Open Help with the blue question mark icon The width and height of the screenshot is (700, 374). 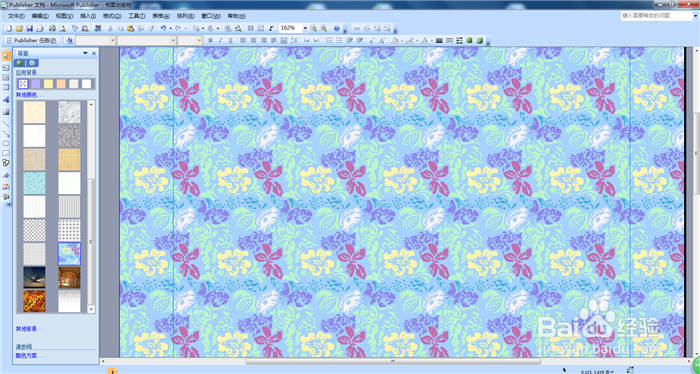[x=337, y=29]
